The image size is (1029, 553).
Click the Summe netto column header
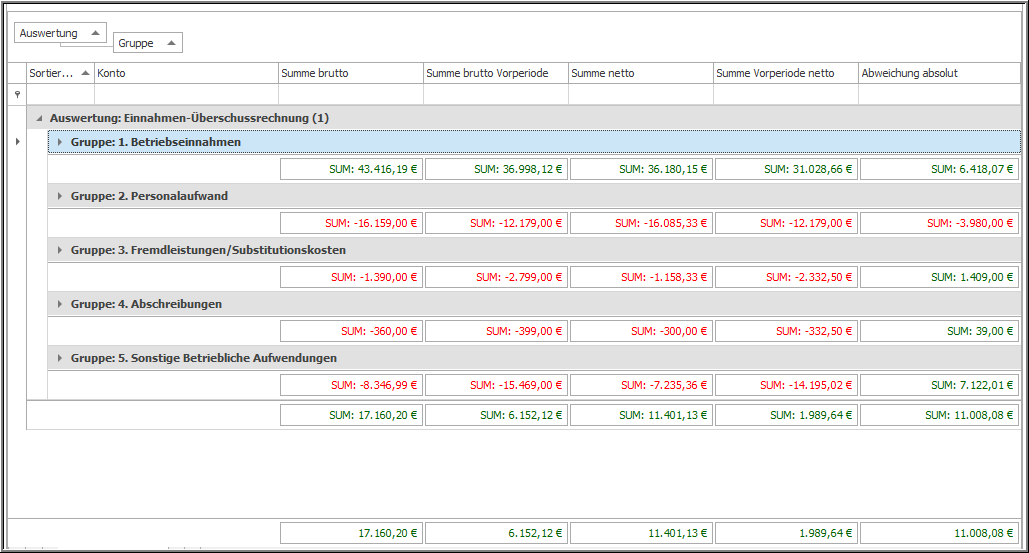point(640,73)
